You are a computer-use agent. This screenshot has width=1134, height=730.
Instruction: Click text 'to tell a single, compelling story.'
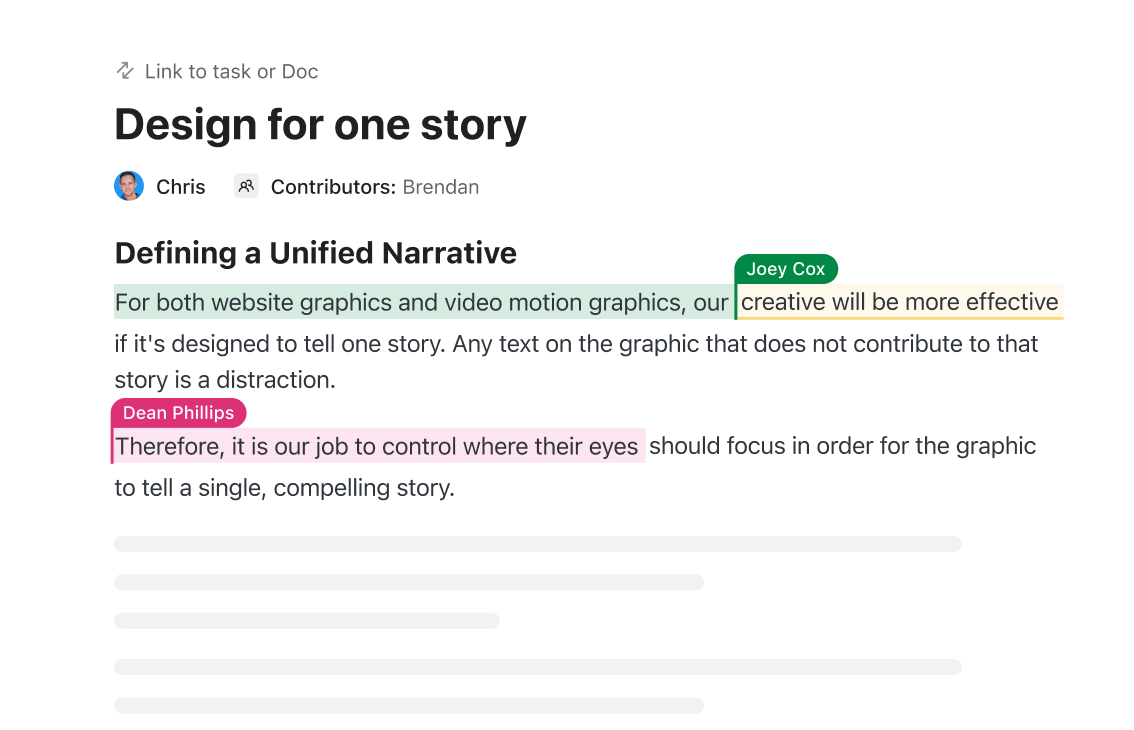284,488
